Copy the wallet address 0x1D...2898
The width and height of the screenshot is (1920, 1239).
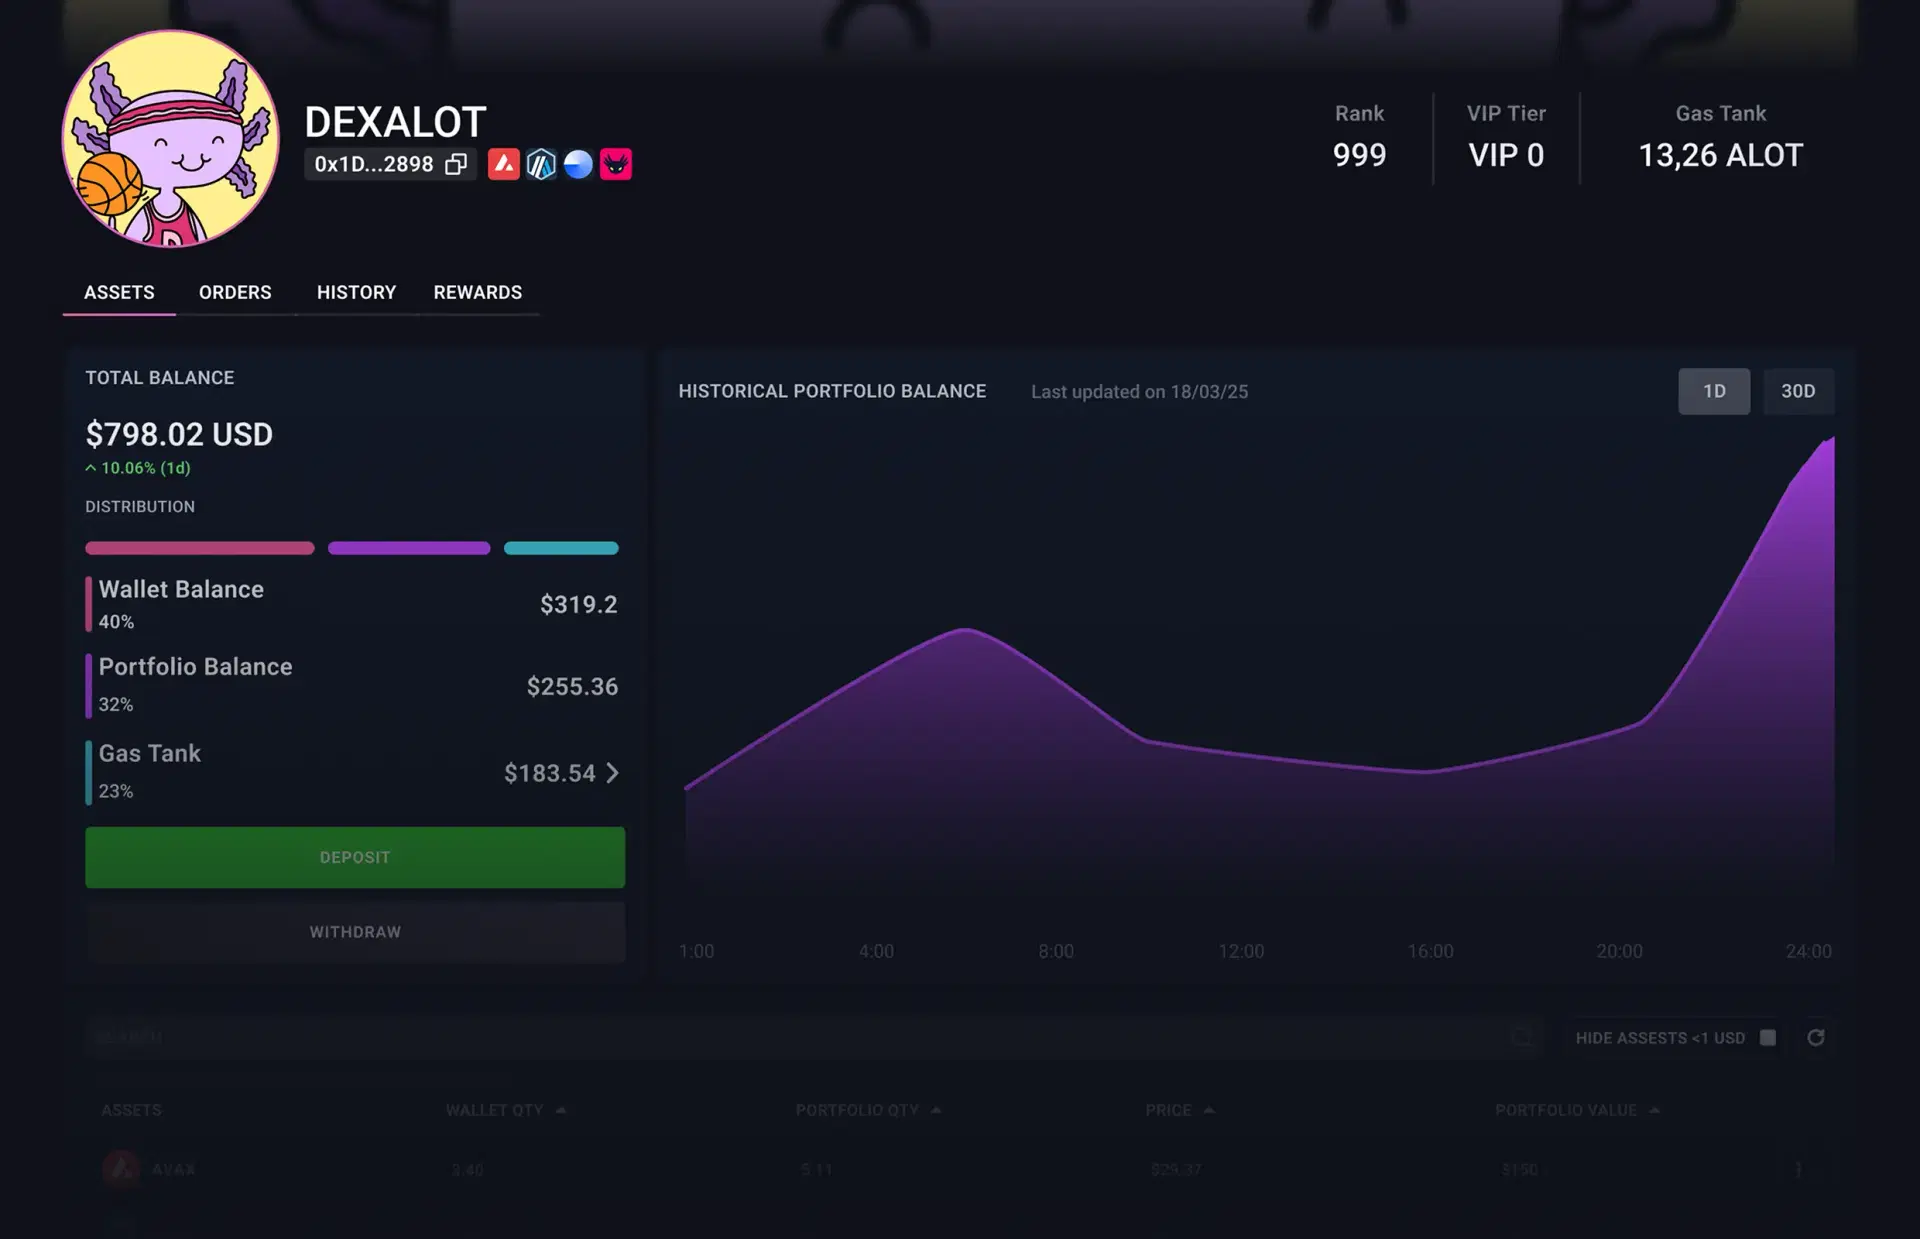(457, 163)
